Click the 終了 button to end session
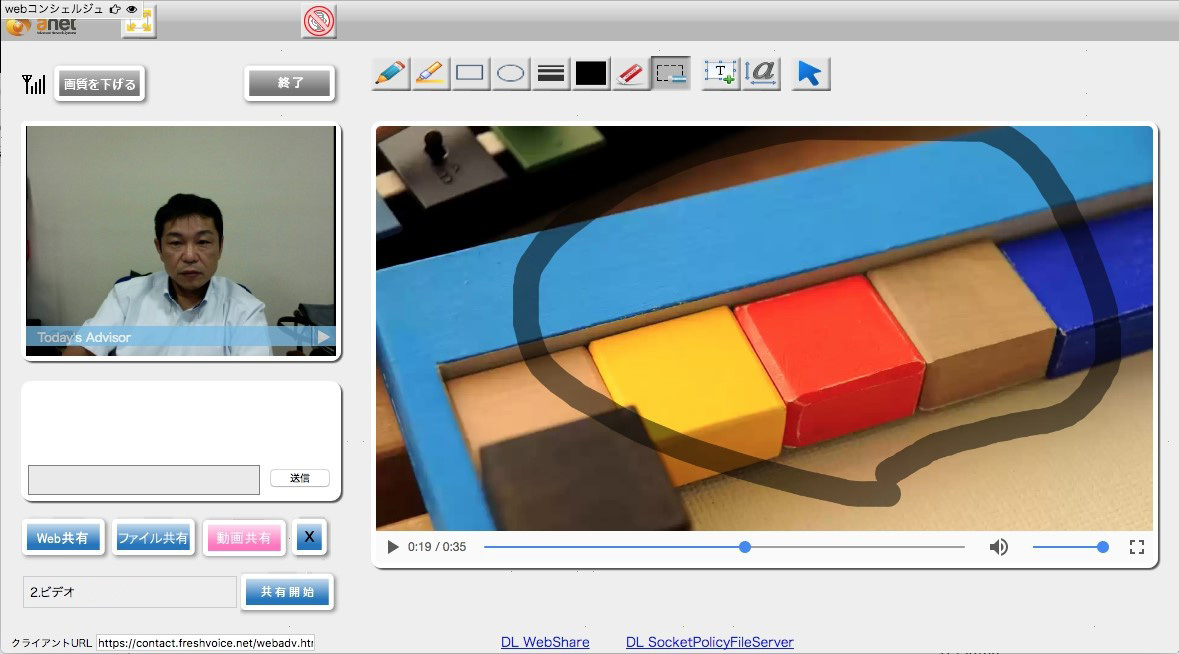Screen dimensions: 1179x654 coord(290,84)
